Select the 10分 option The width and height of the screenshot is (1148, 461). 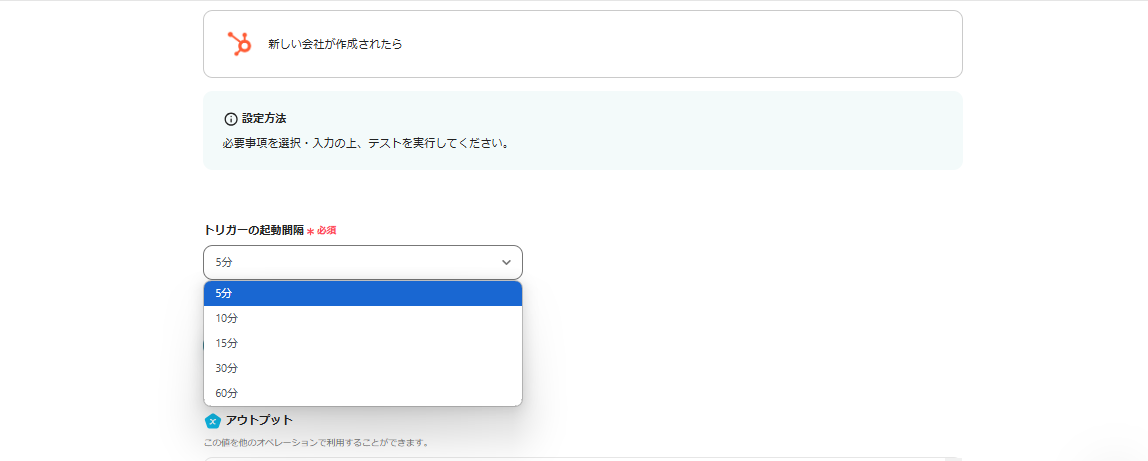click(x=363, y=318)
